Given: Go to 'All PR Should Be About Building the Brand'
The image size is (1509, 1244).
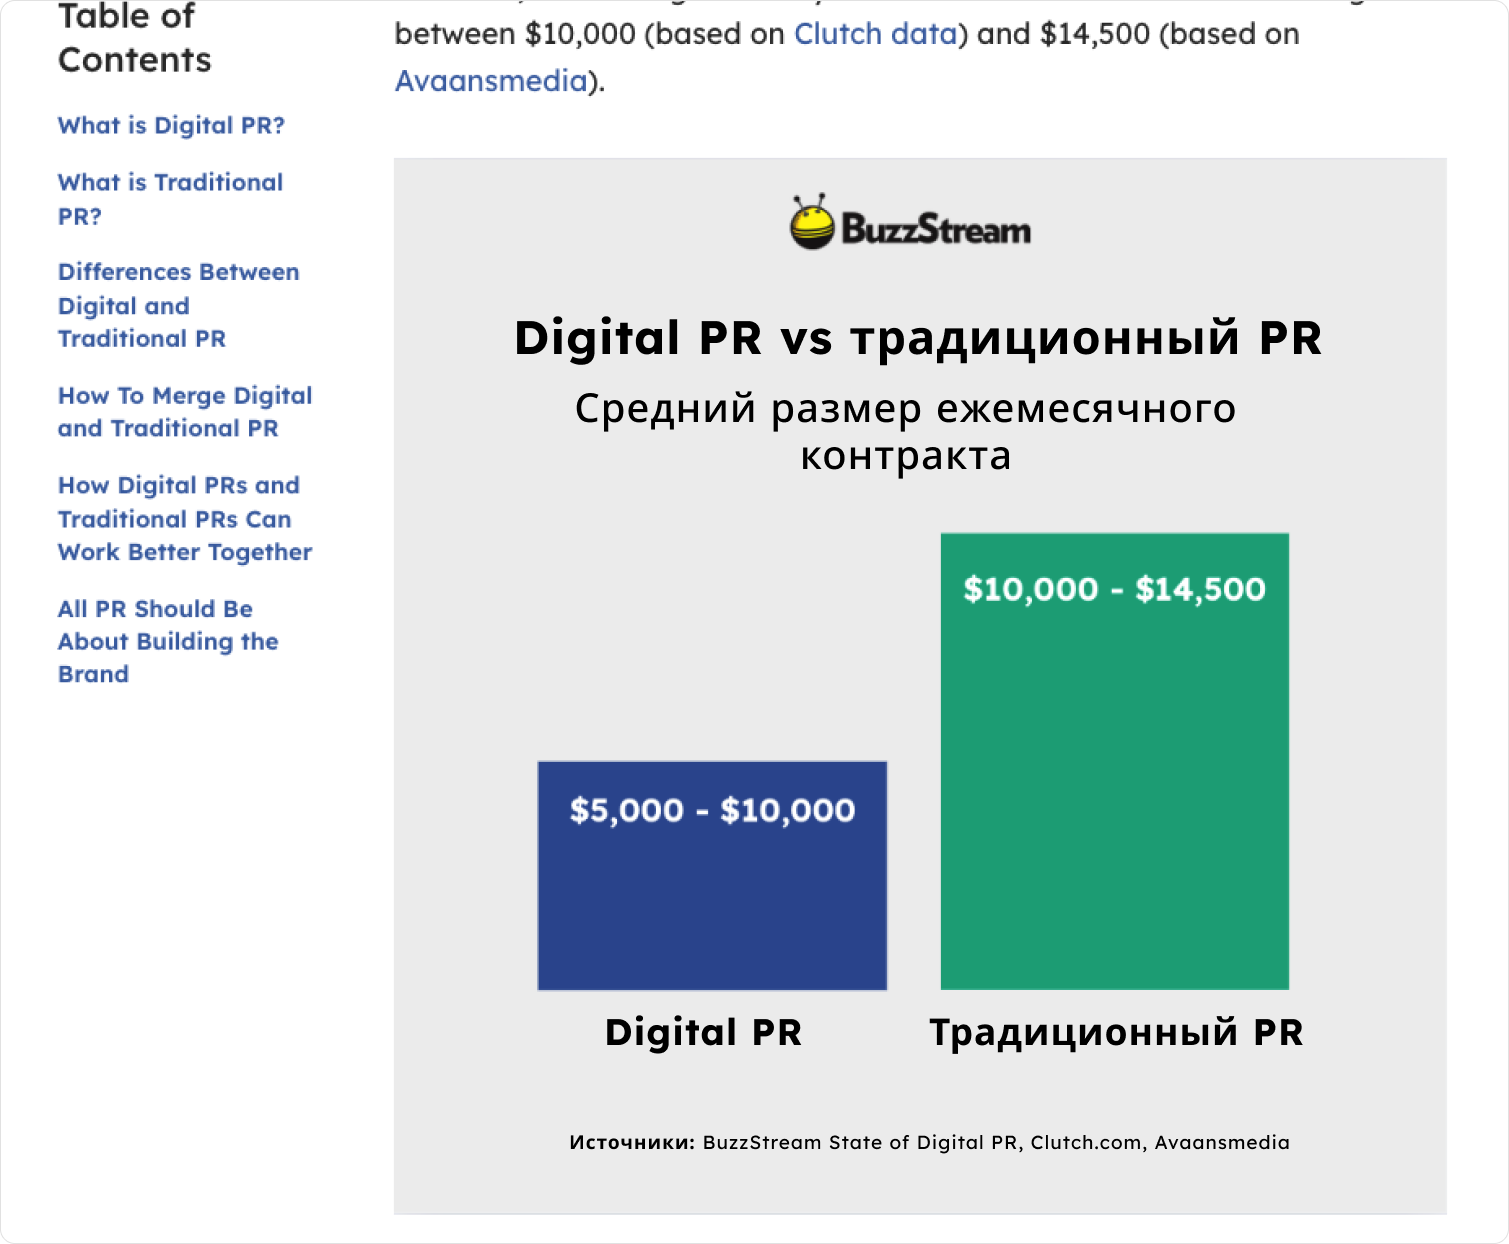Looking at the screenshot, I should pyautogui.click(x=168, y=641).
